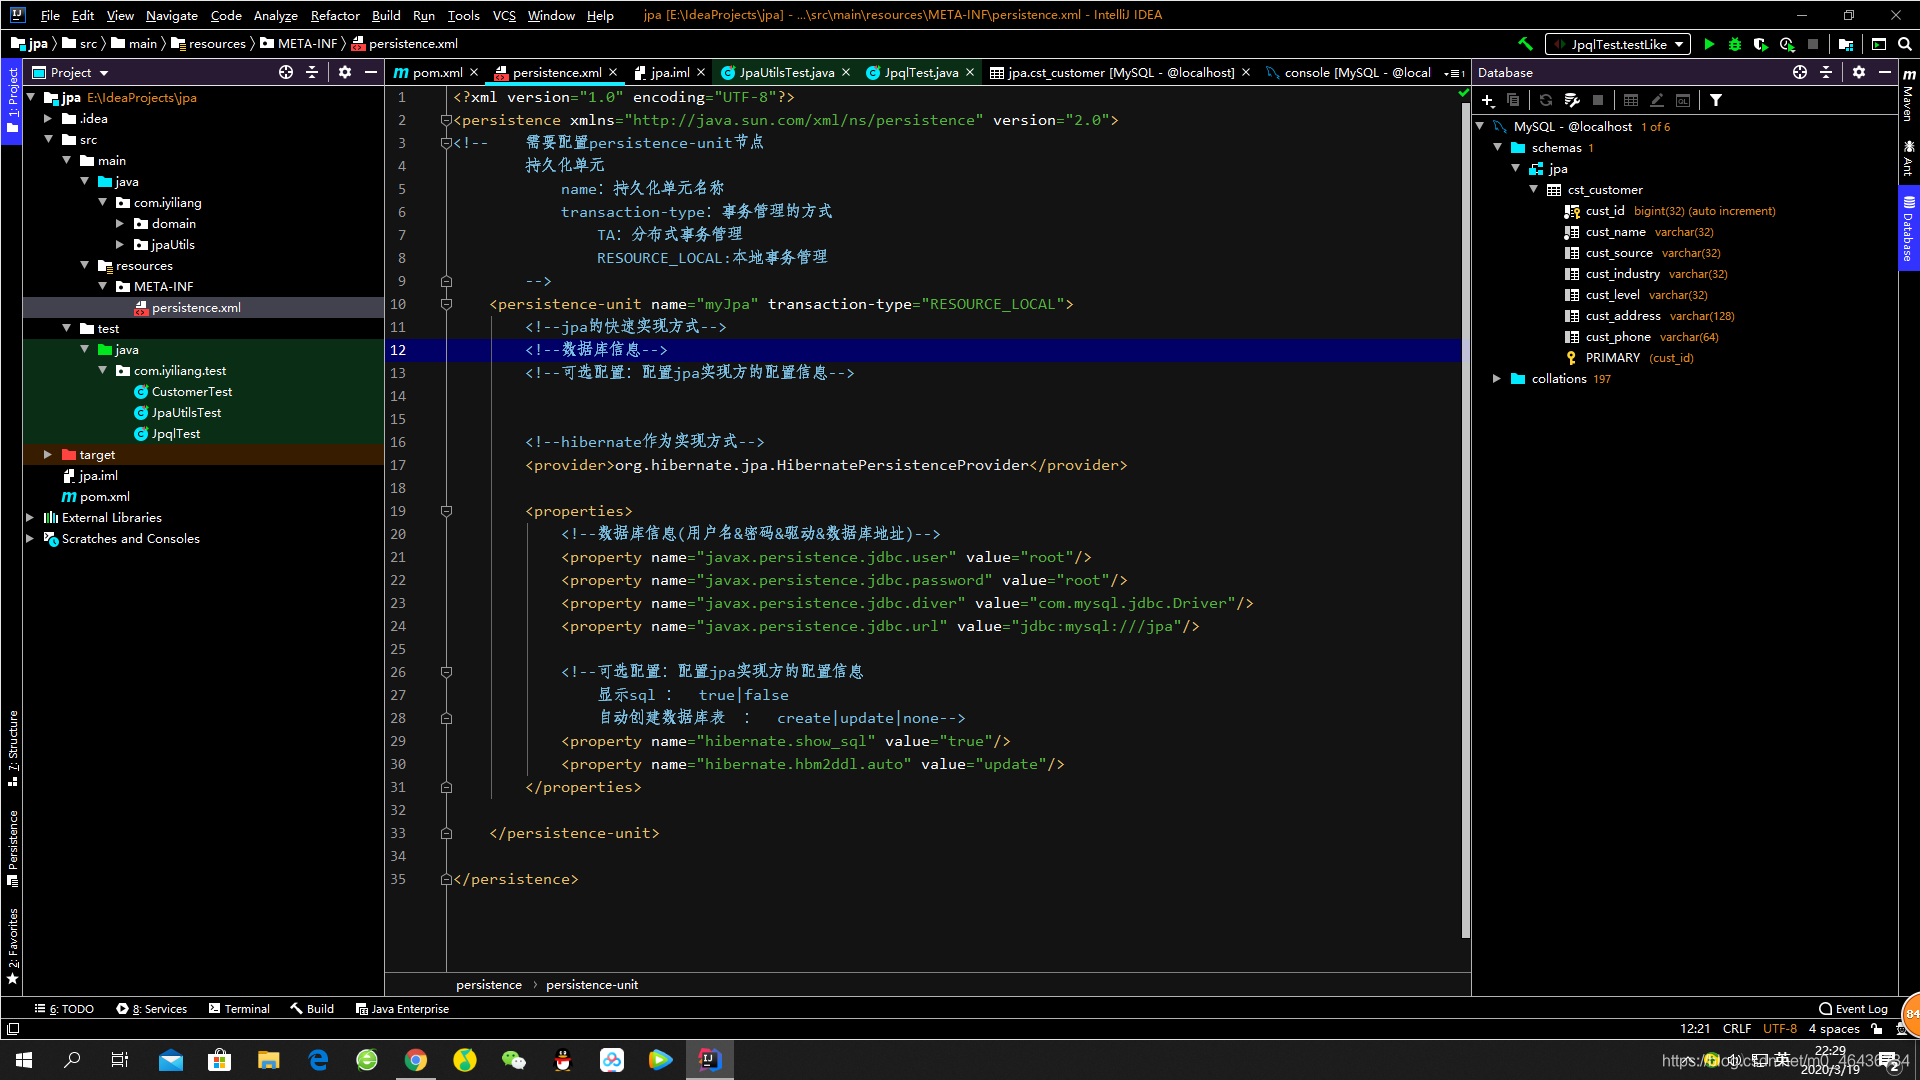1920x1080 pixels.
Task: Select the Run button green arrow
Action: pos(1708,45)
